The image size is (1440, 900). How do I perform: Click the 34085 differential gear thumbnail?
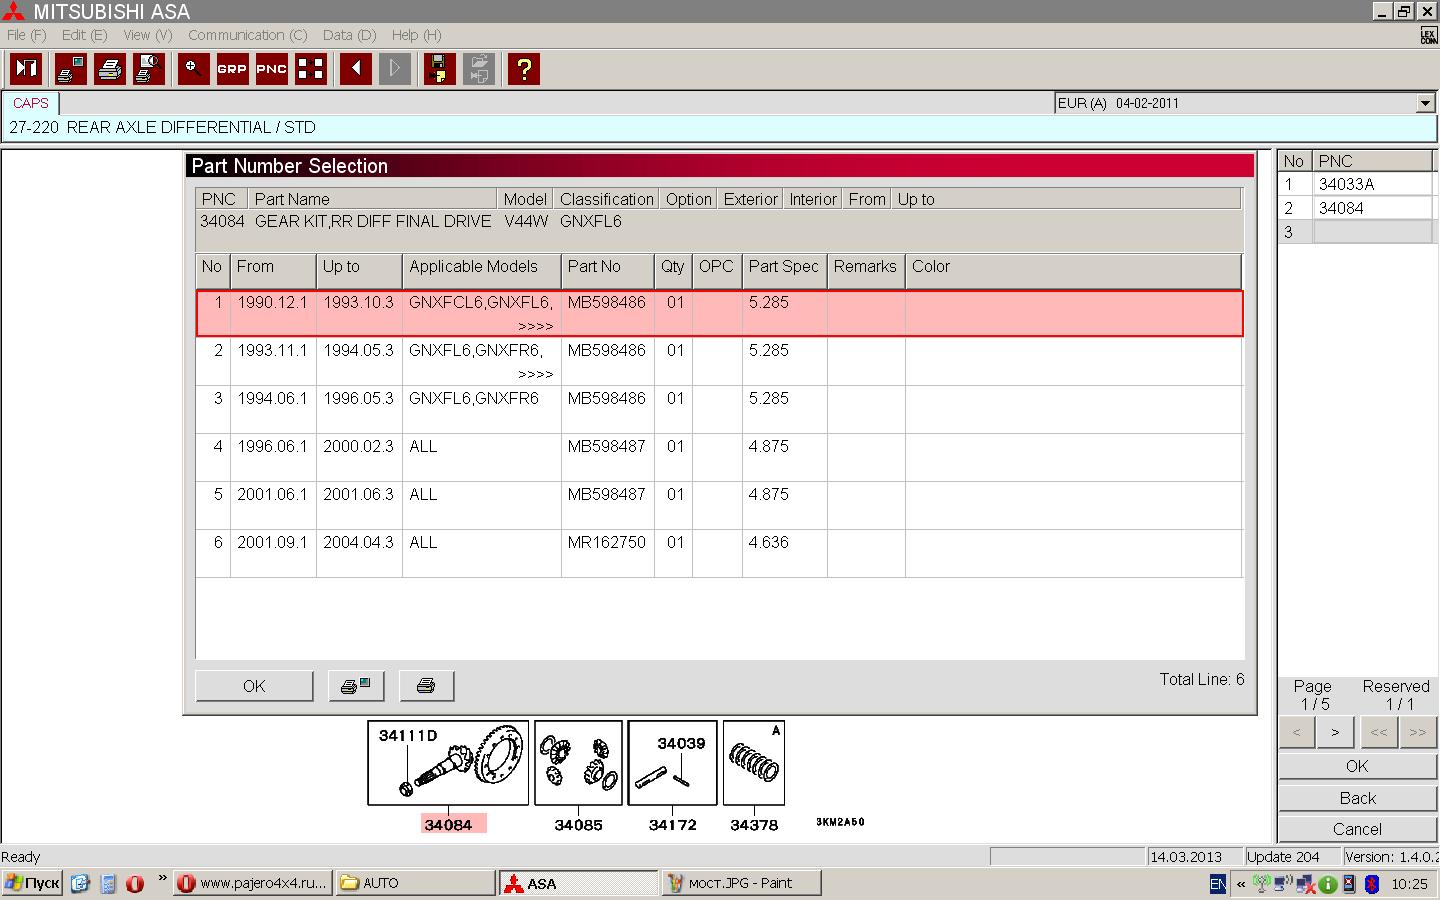click(x=578, y=763)
